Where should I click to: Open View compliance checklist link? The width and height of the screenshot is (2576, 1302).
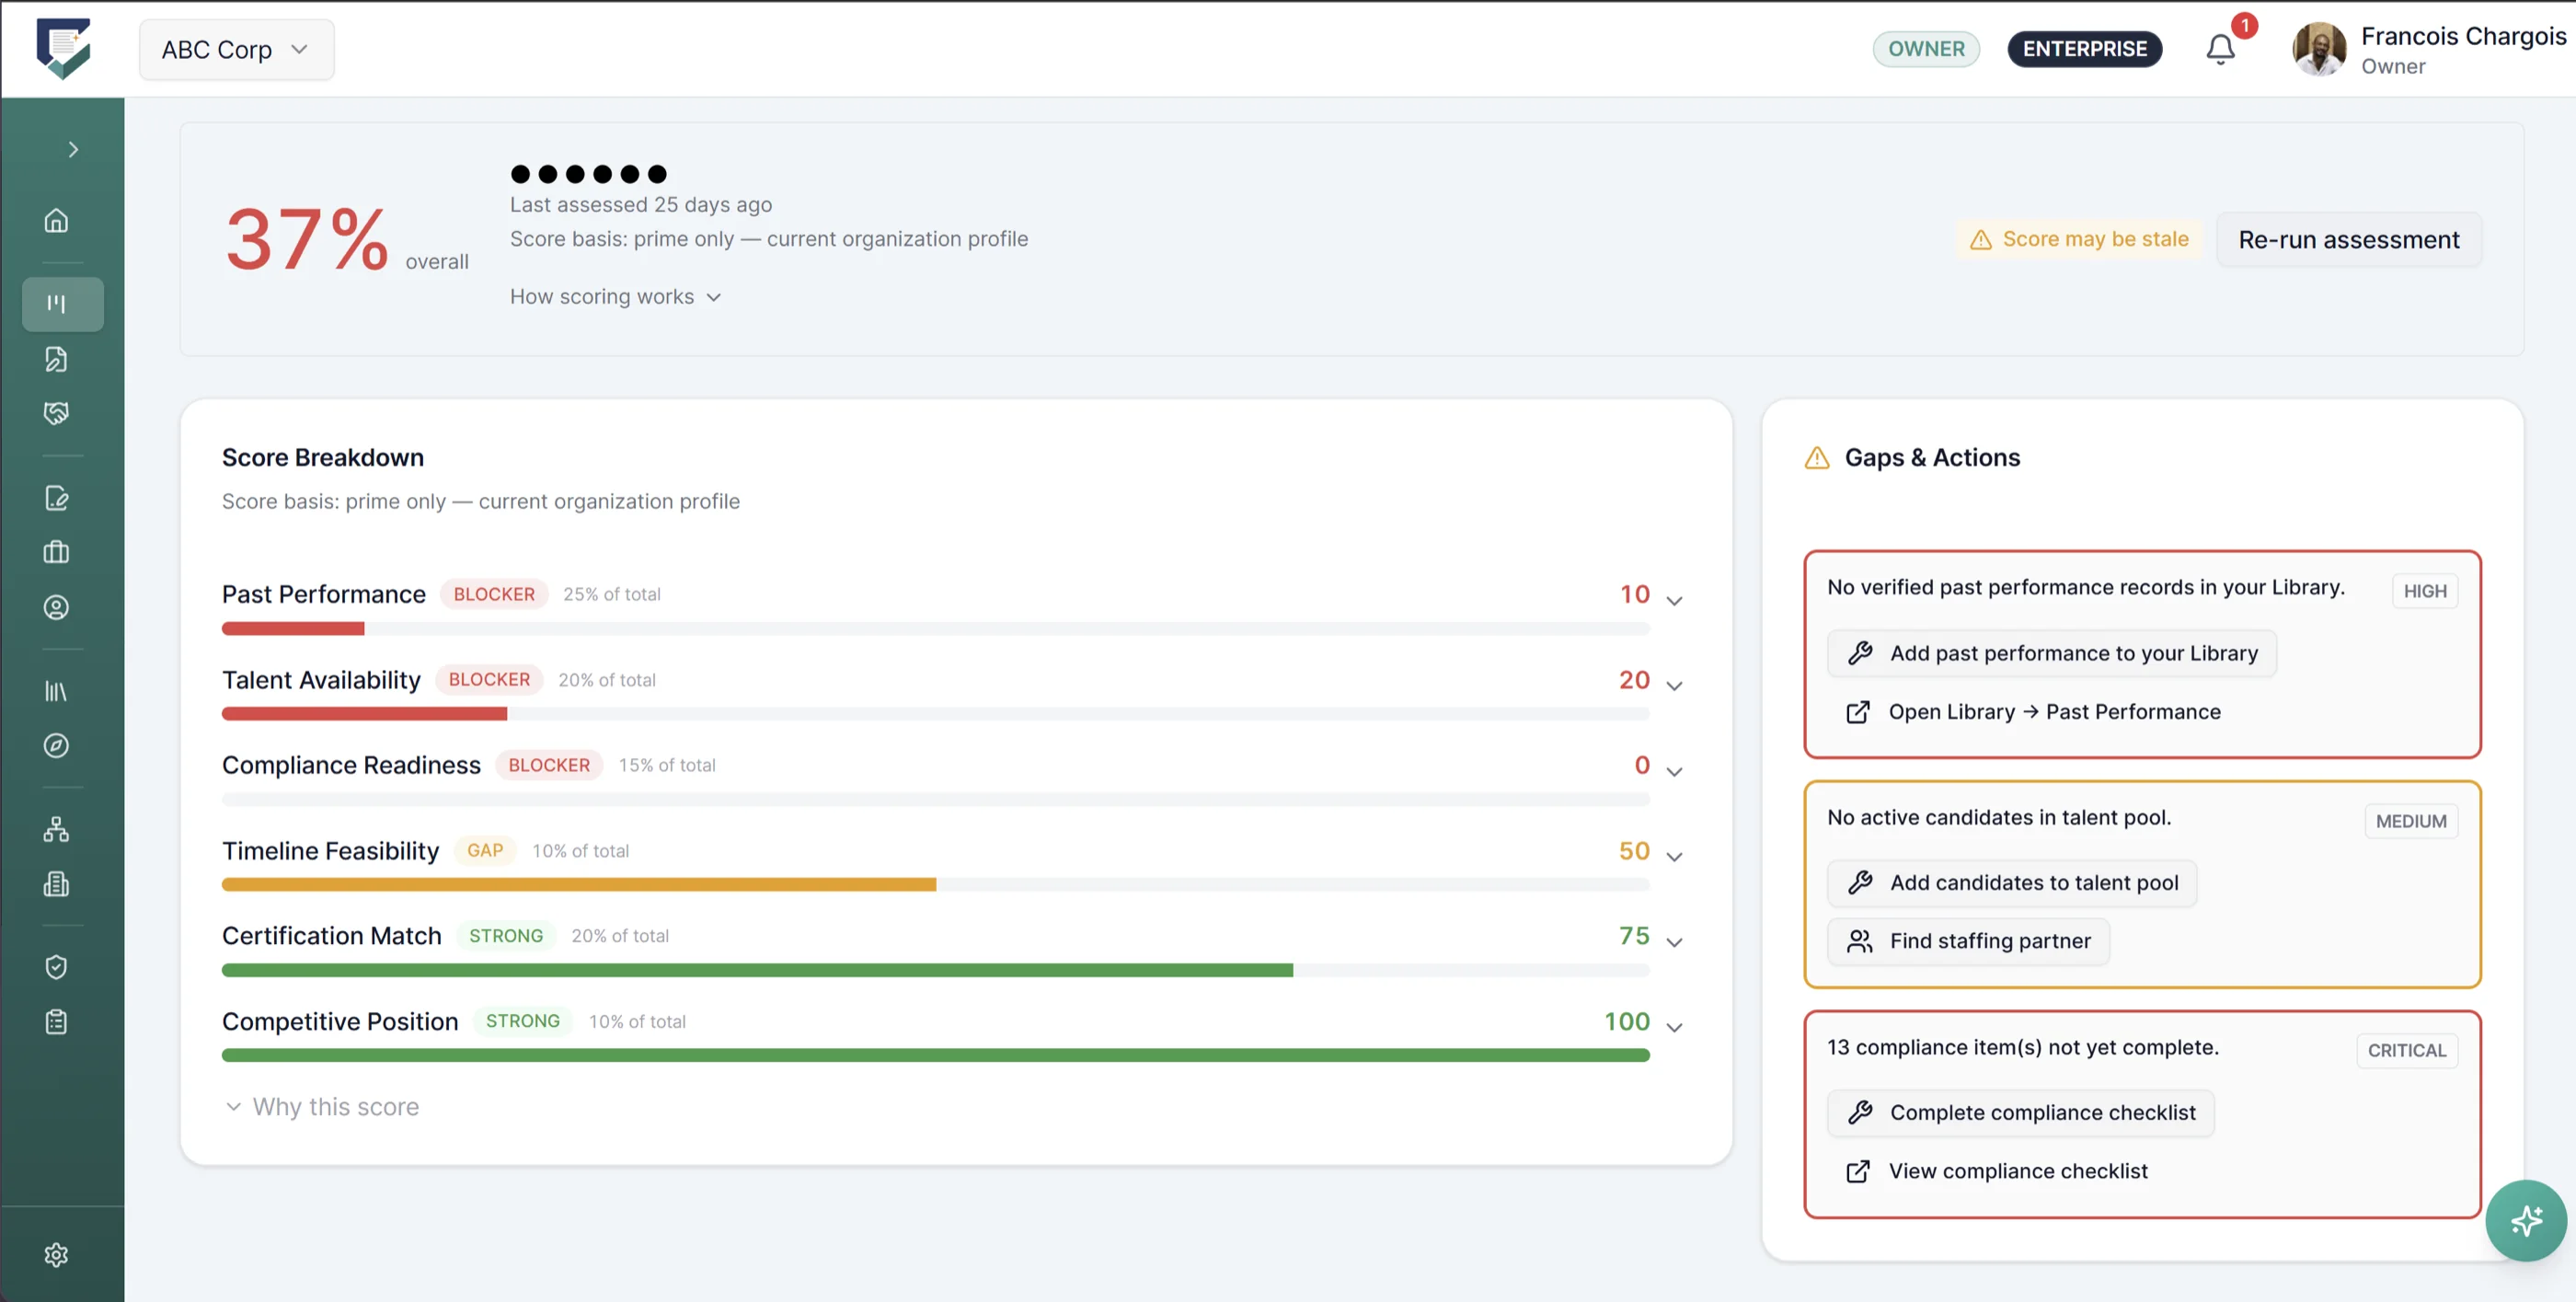coord(1996,1171)
